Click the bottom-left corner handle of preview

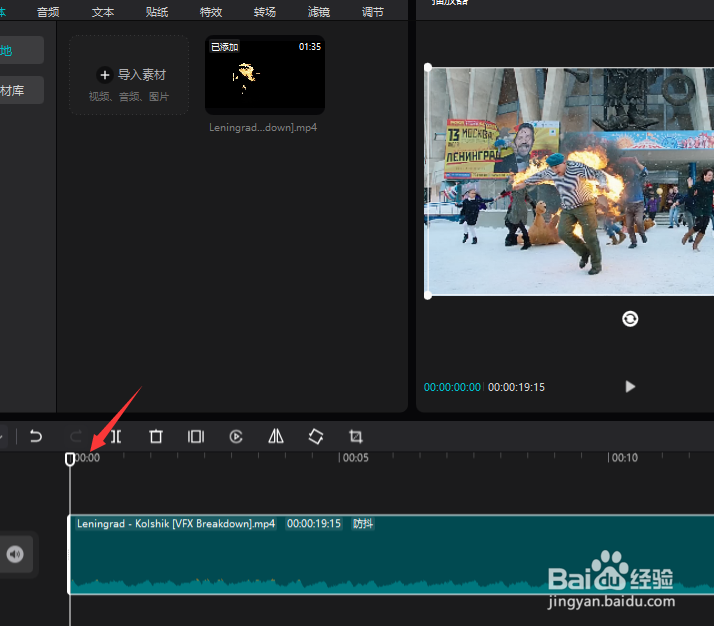click(x=428, y=295)
